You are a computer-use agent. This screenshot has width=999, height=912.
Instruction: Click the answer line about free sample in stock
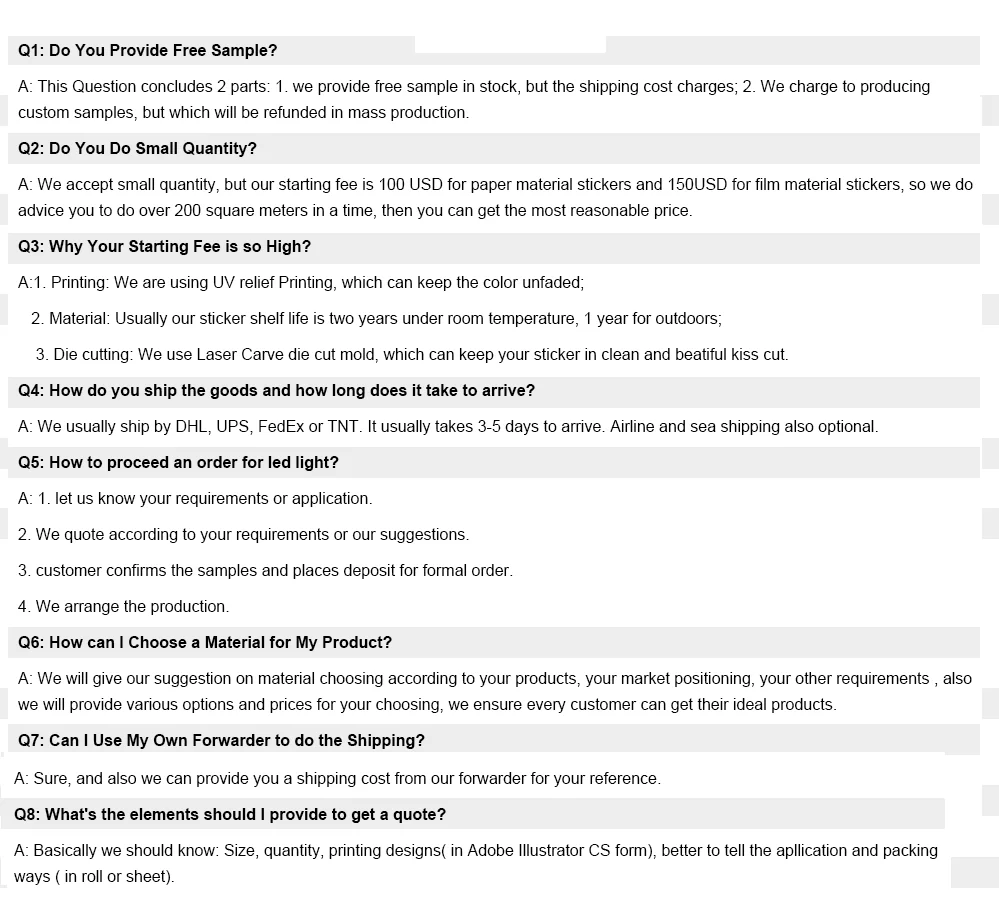coord(474,87)
